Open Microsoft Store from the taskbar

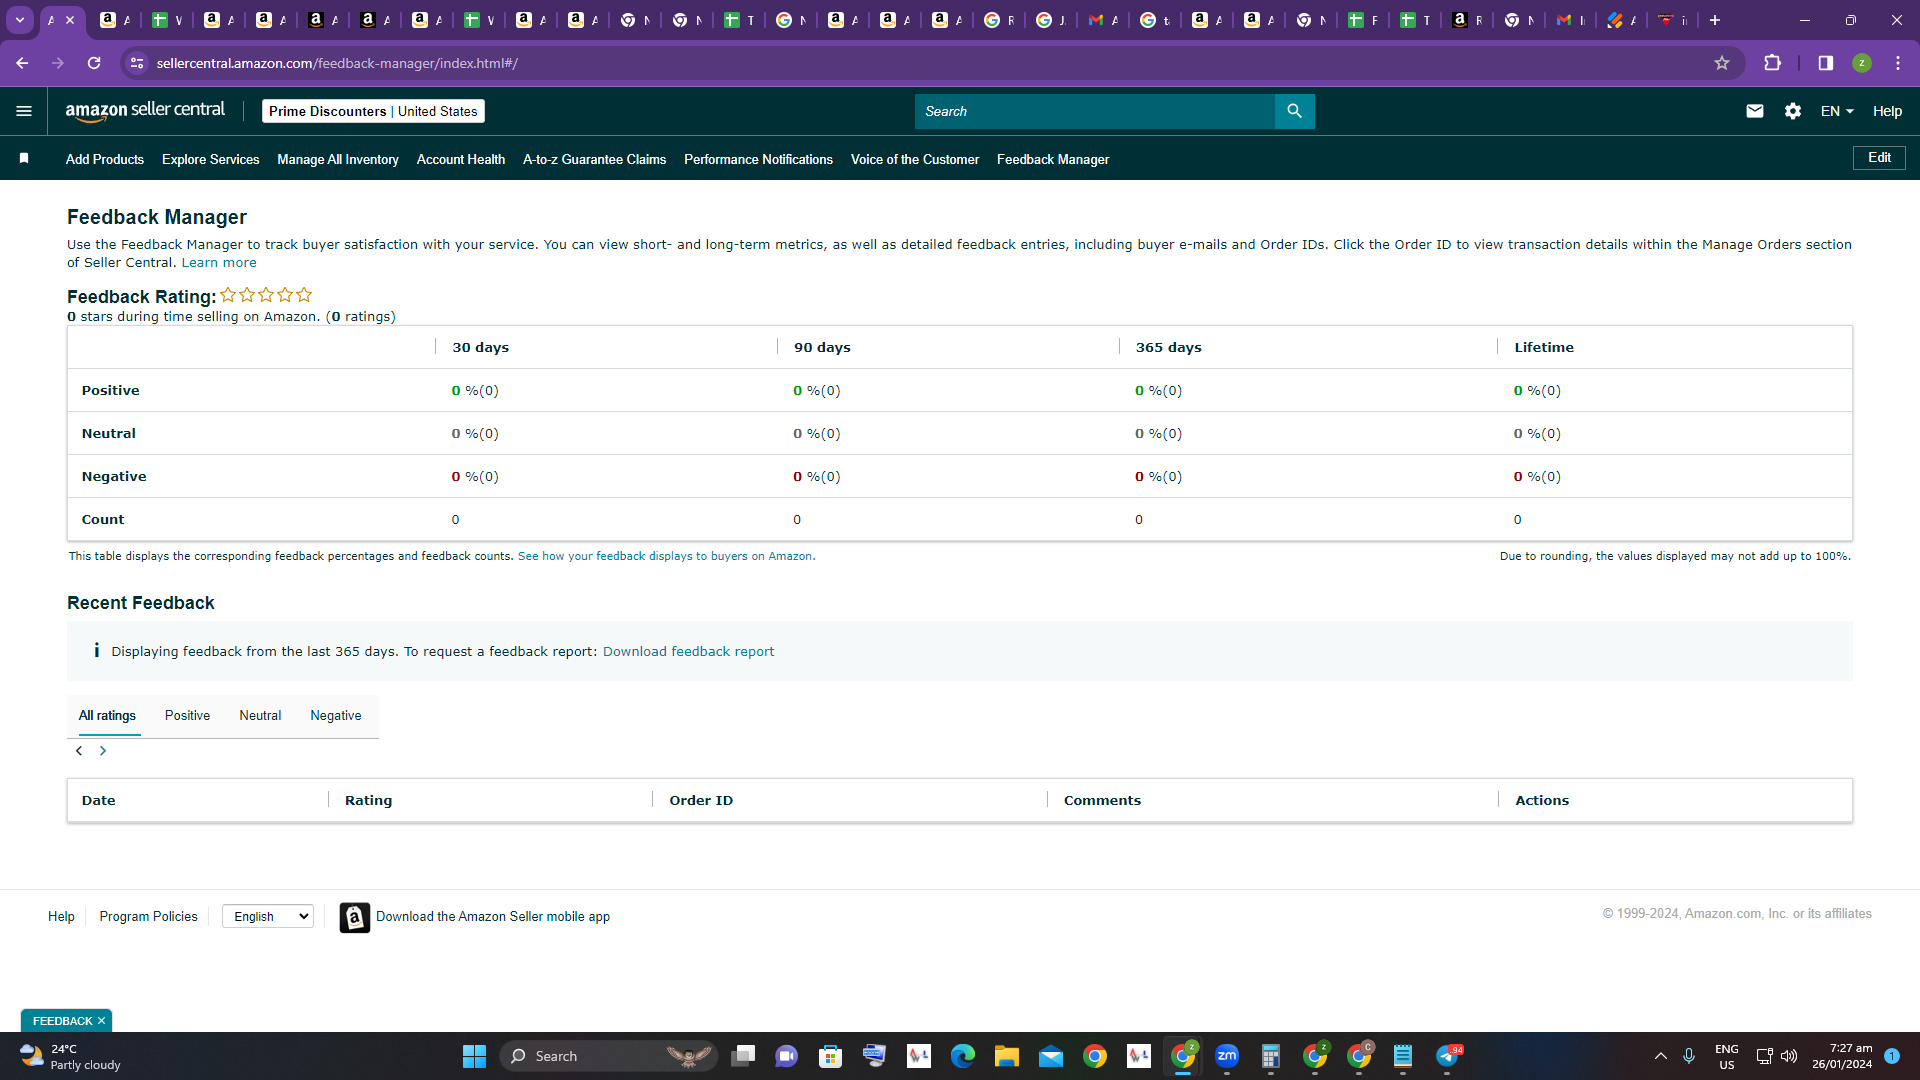tap(830, 1056)
